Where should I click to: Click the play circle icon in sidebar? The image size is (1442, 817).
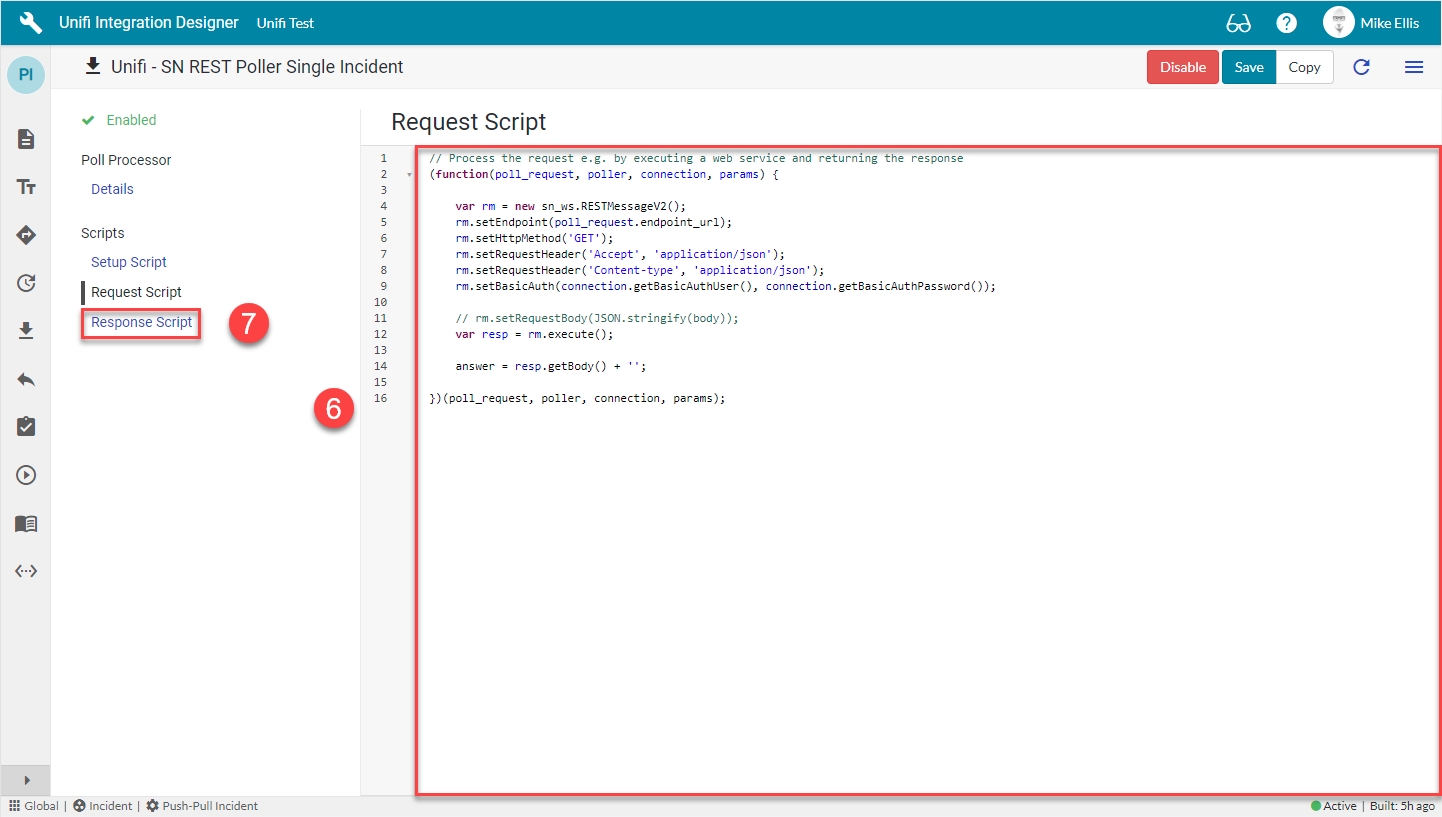point(26,475)
